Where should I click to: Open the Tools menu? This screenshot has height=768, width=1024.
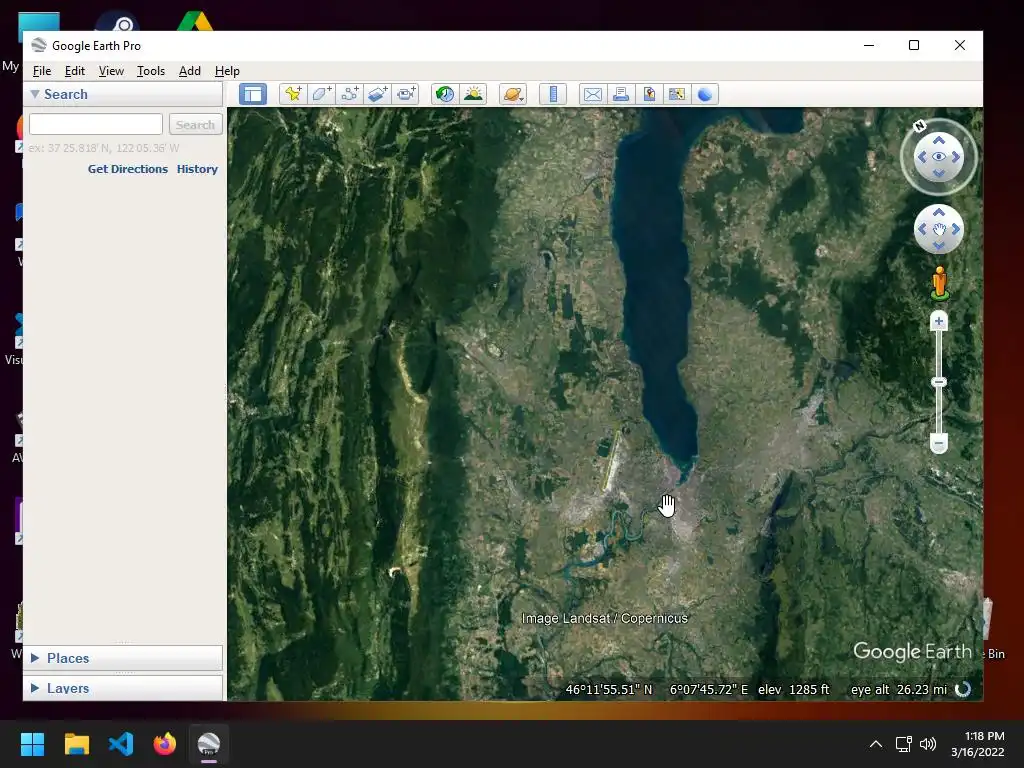pos(151,71)
